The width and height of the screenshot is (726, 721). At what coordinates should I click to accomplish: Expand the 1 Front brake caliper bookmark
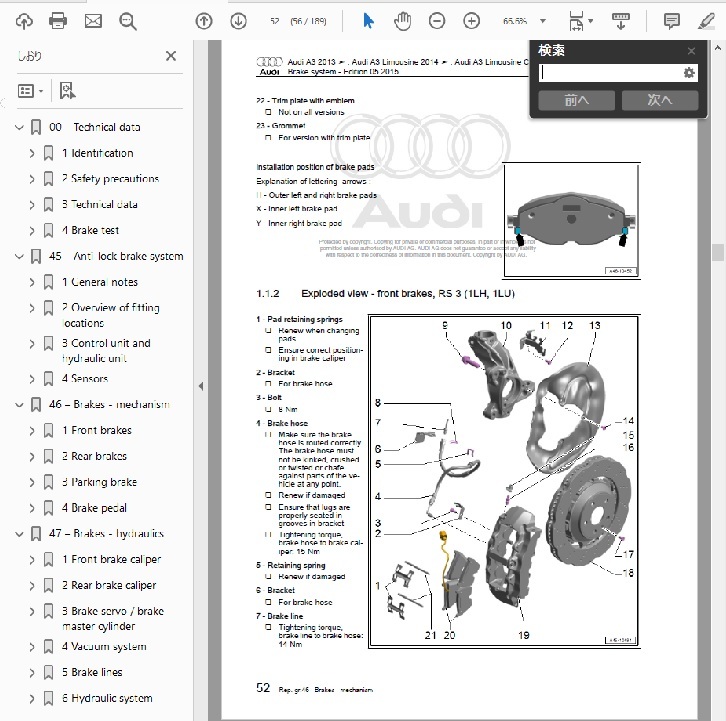point(32,559)
